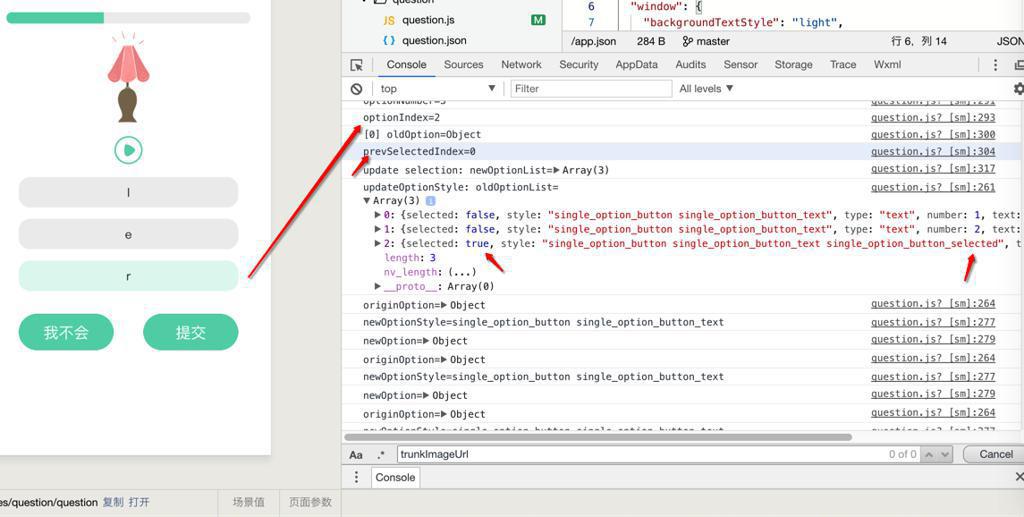
Task: Select the bottom drawer Console tab
Action: coord(395,477)
